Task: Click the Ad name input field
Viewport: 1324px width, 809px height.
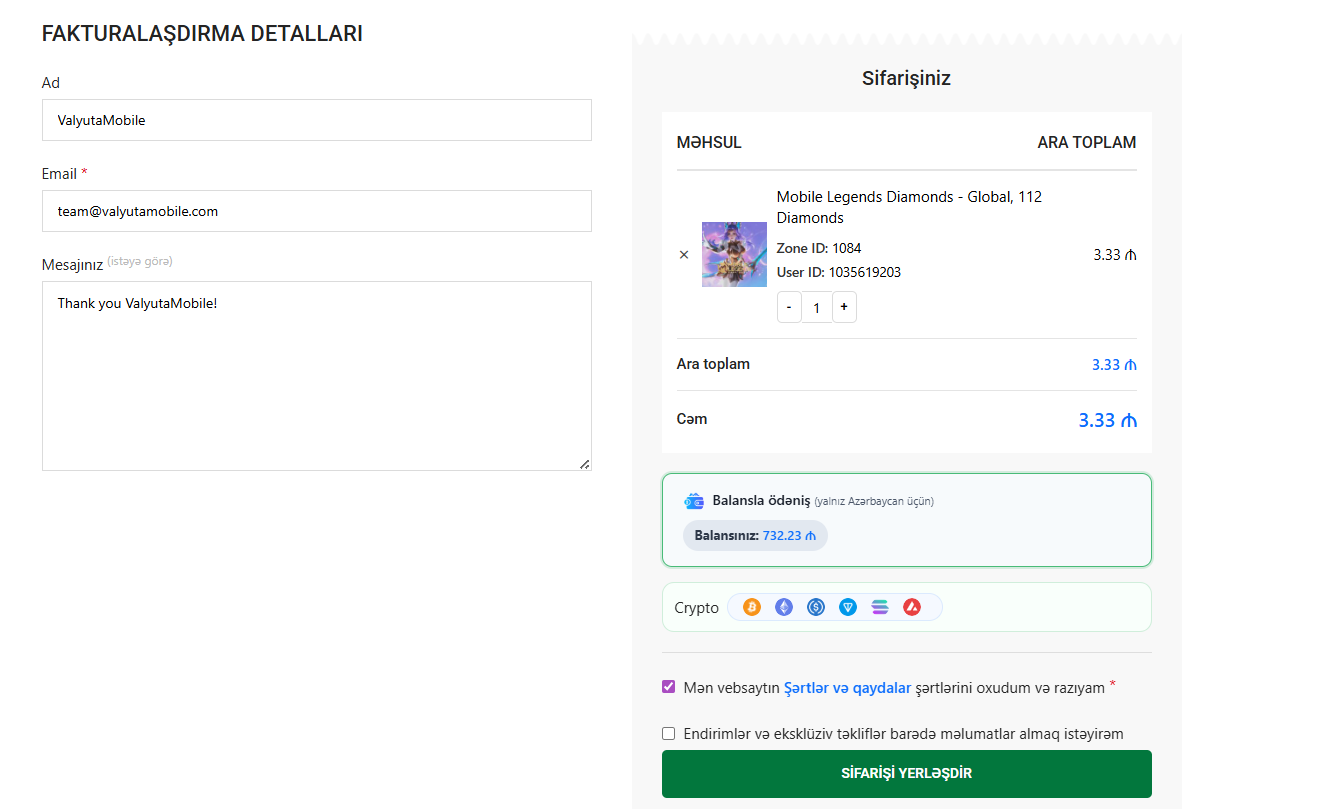Action: tap(316, 120)
